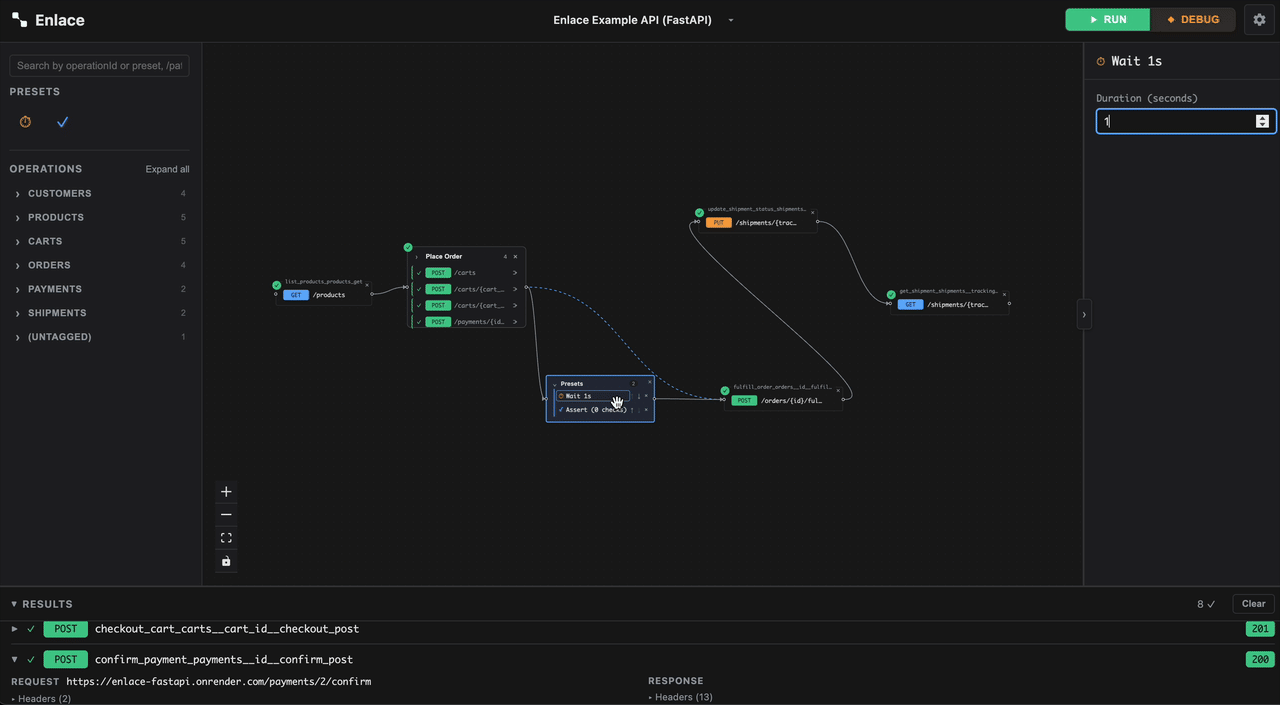This screenshot has width=1280, height=705.
Task: Focus the operation search field
Action: (x=99, y=66)
